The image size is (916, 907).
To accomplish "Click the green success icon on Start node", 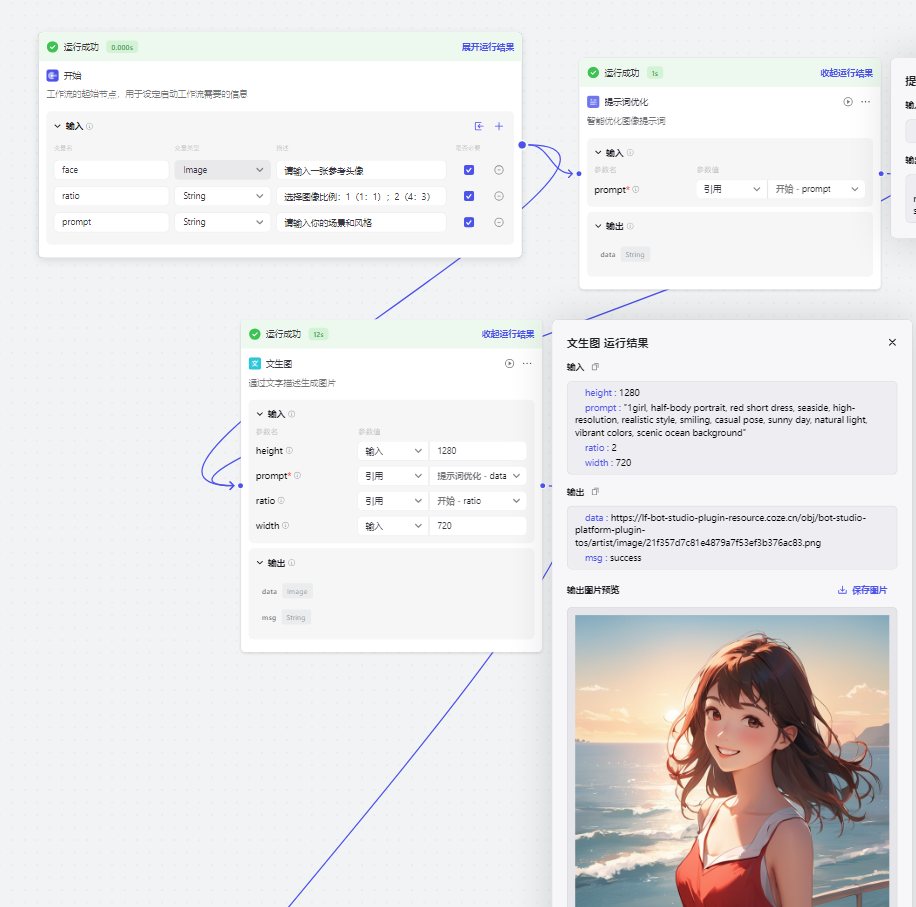I will [53, 47].
